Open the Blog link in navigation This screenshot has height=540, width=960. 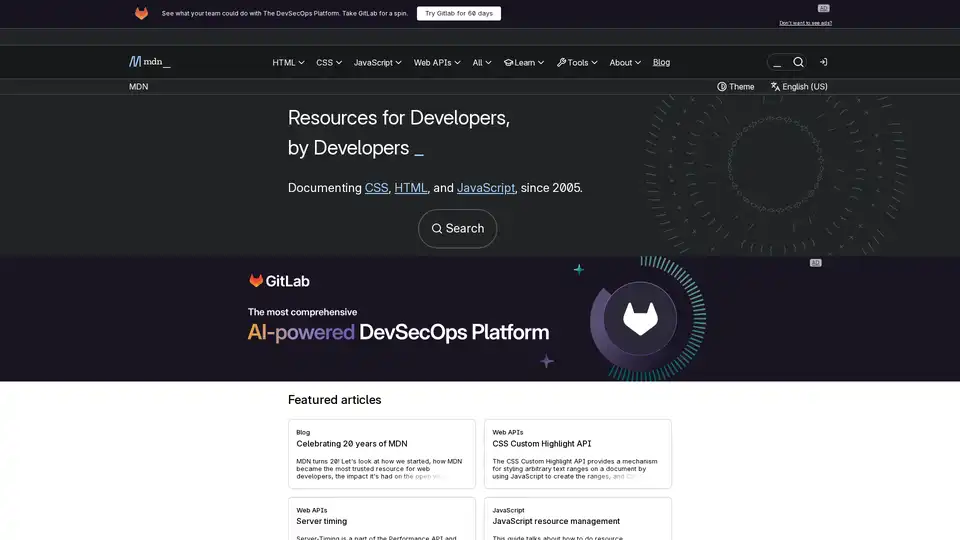coord(661,62)
